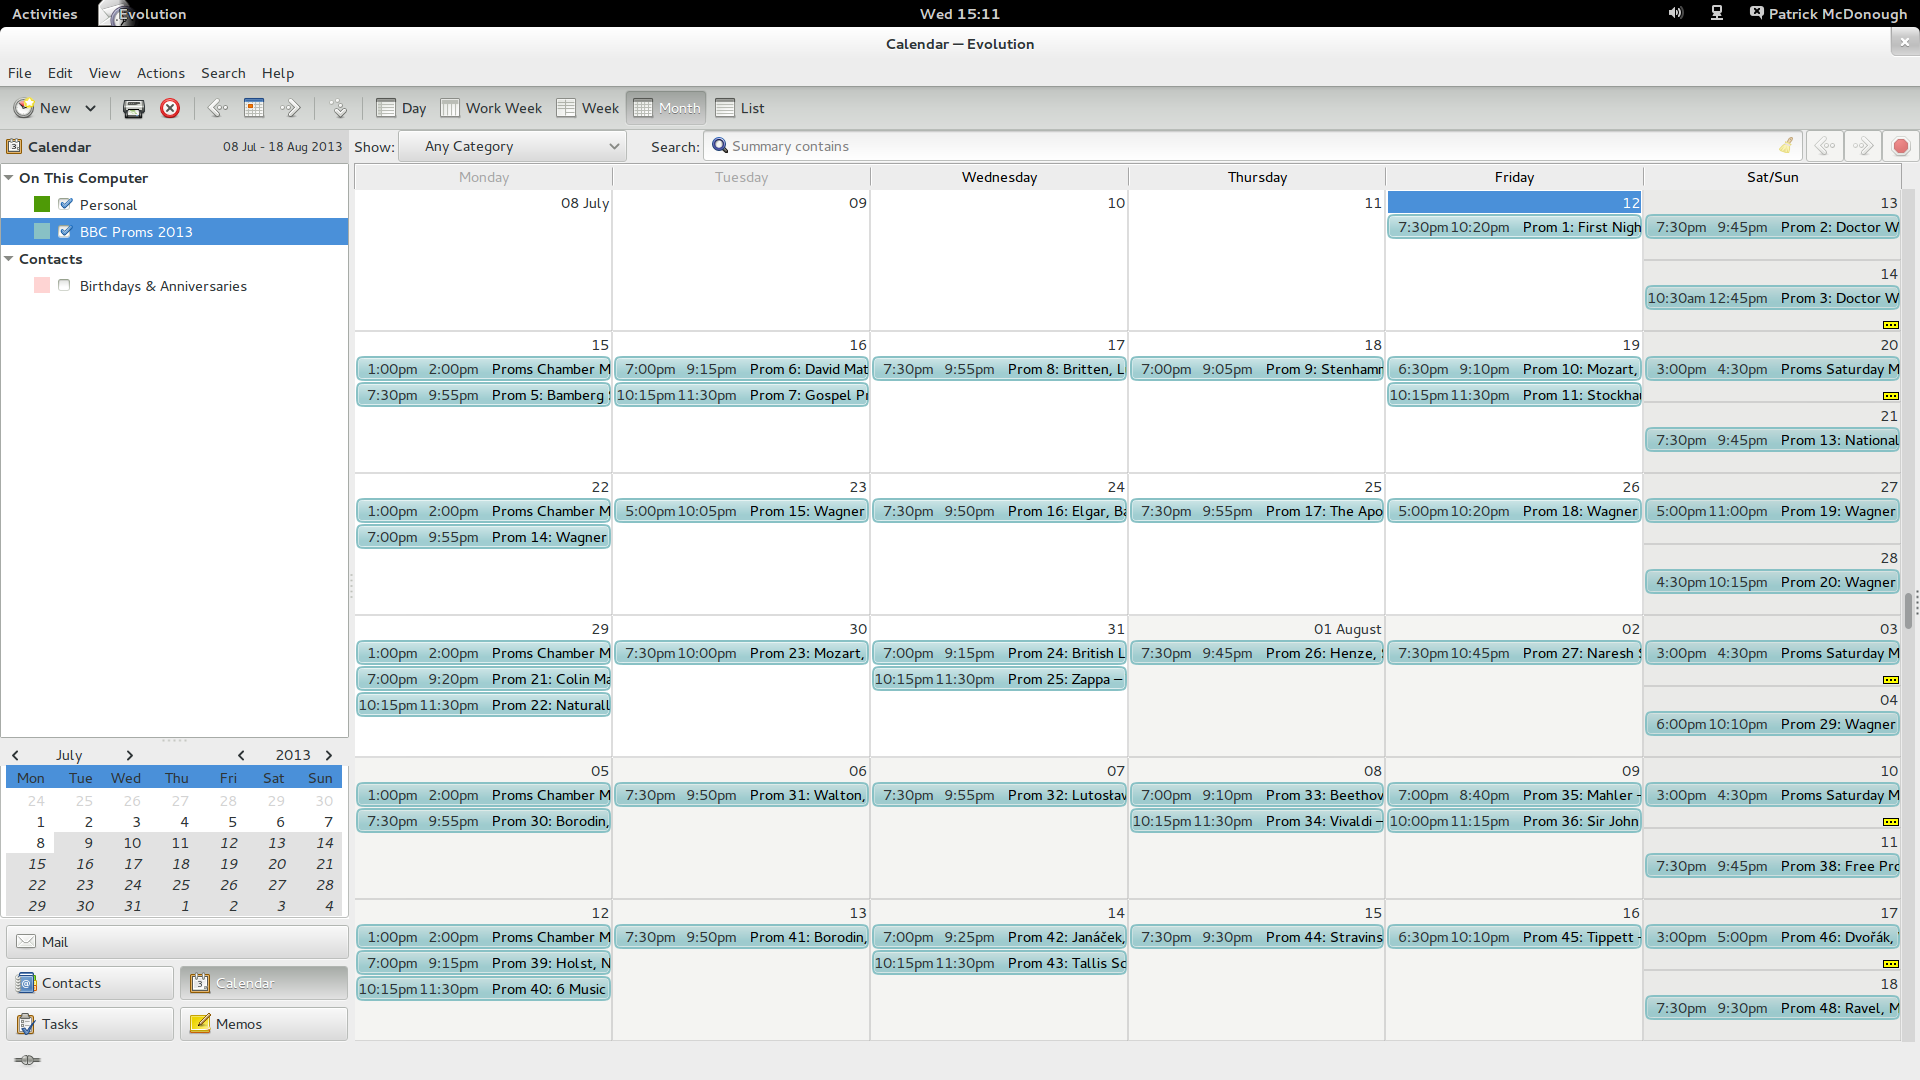Click the search next arrow button

click(1863, 146)
